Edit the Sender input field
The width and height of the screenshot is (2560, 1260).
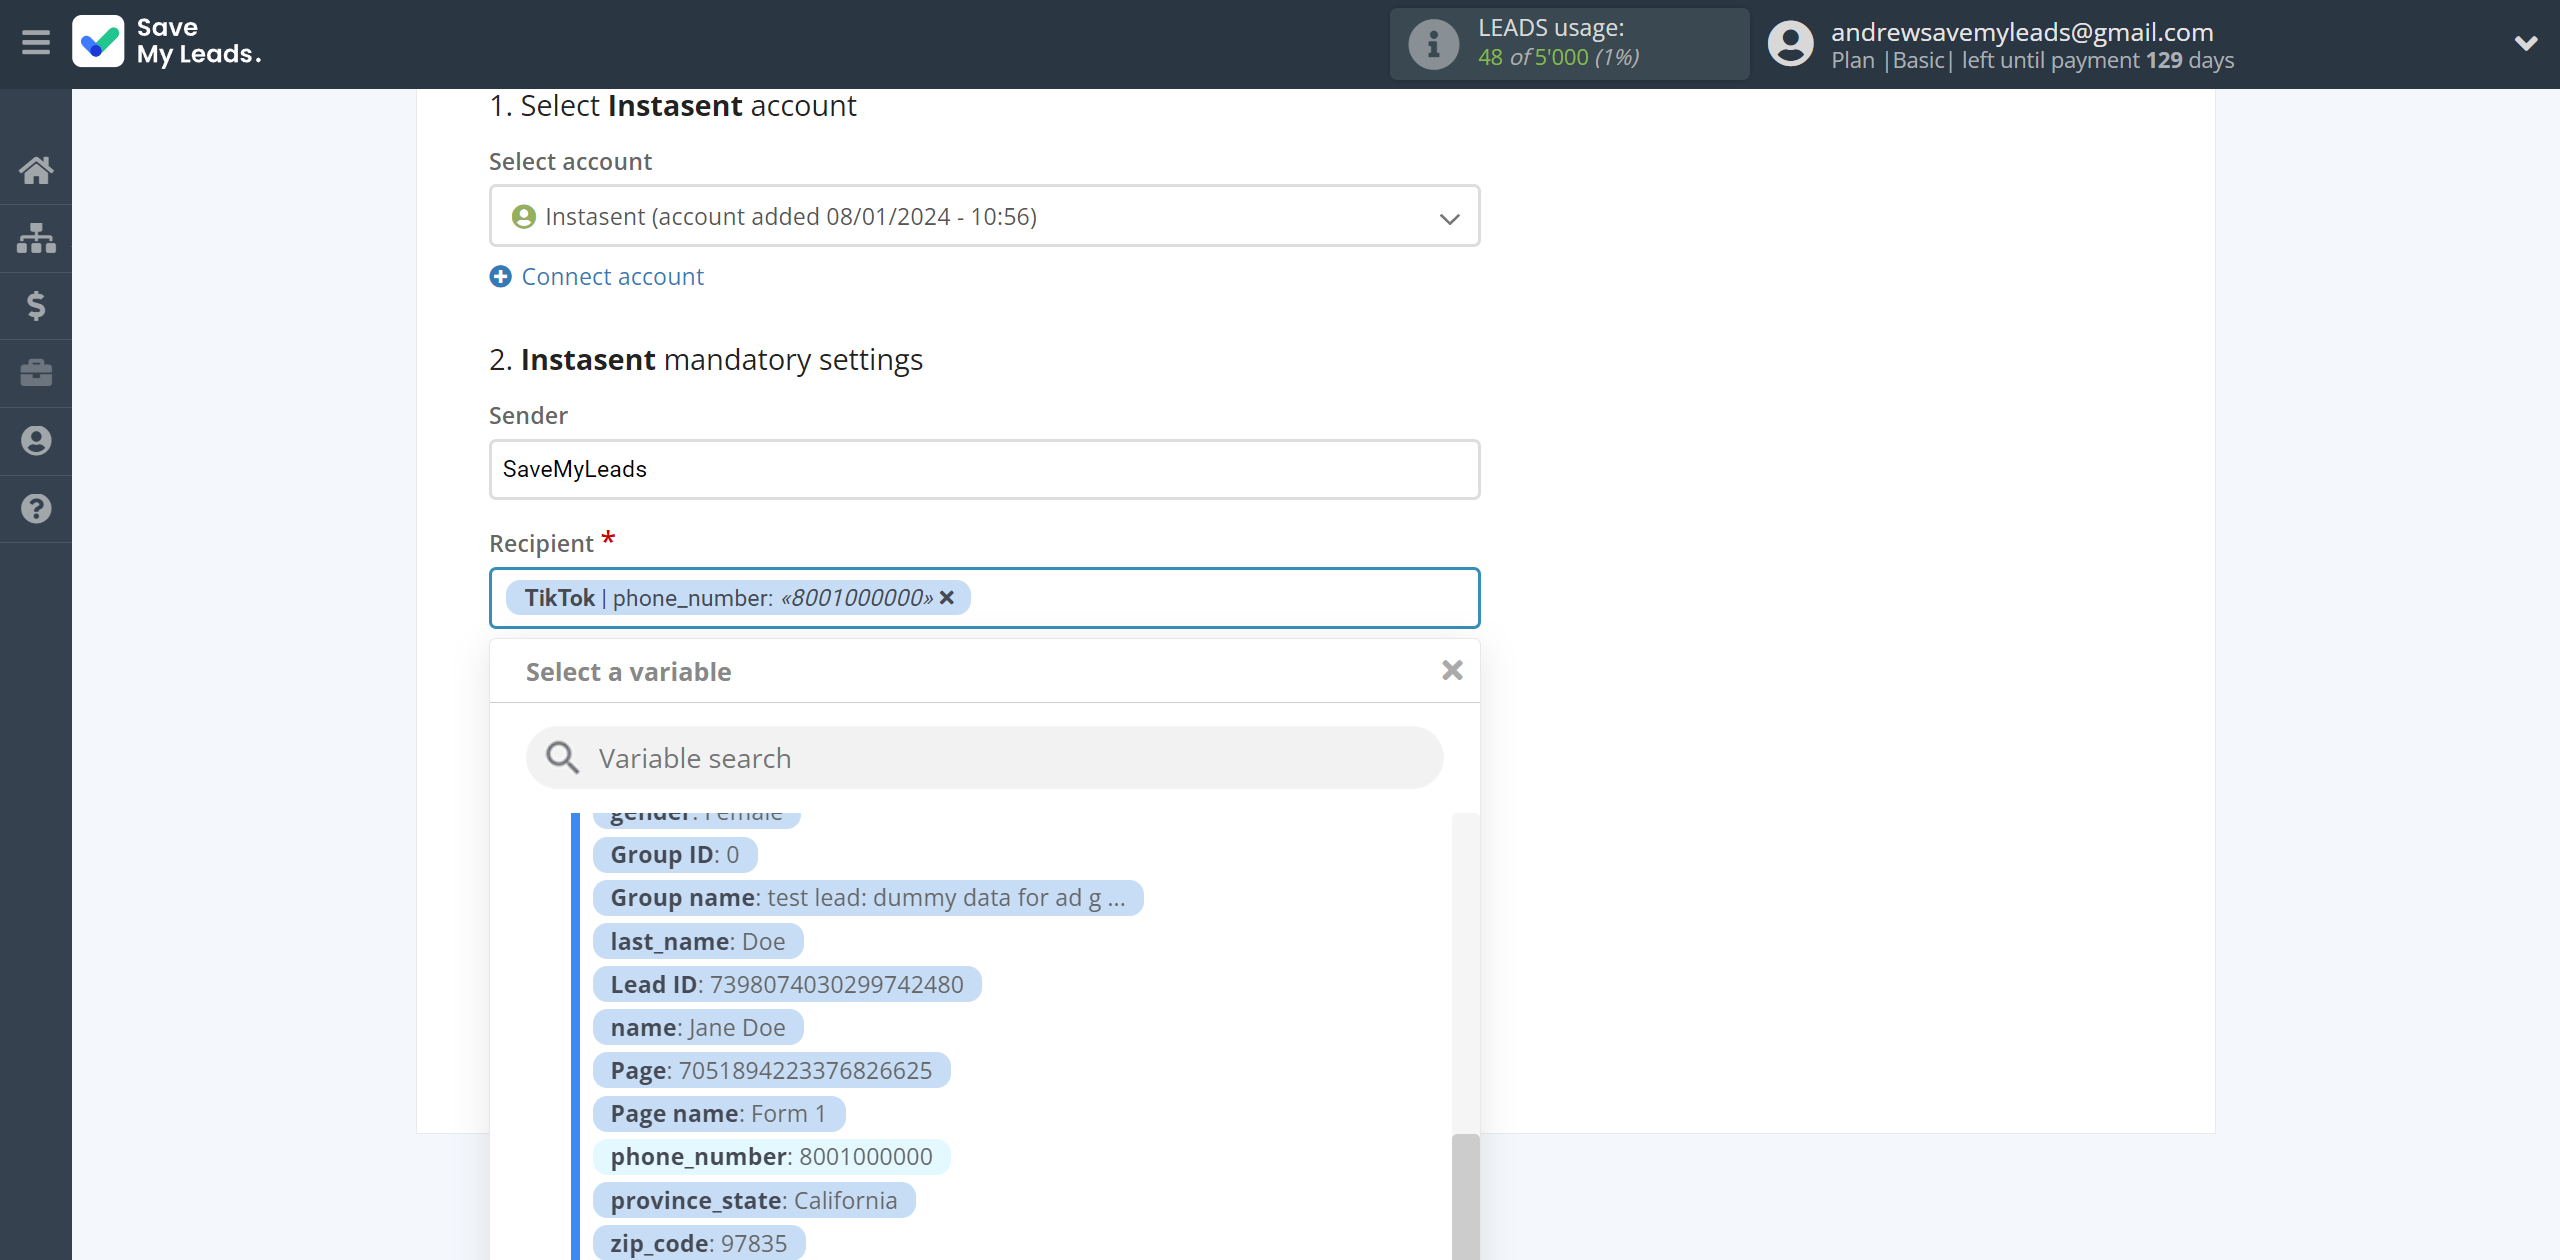984,469
